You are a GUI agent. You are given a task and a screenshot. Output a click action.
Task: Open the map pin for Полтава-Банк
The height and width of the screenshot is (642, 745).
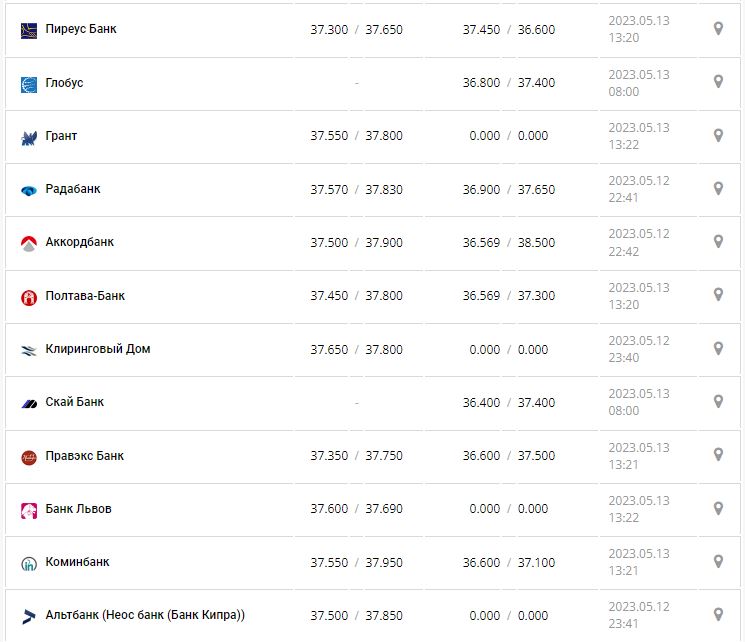tap(718, 295)
